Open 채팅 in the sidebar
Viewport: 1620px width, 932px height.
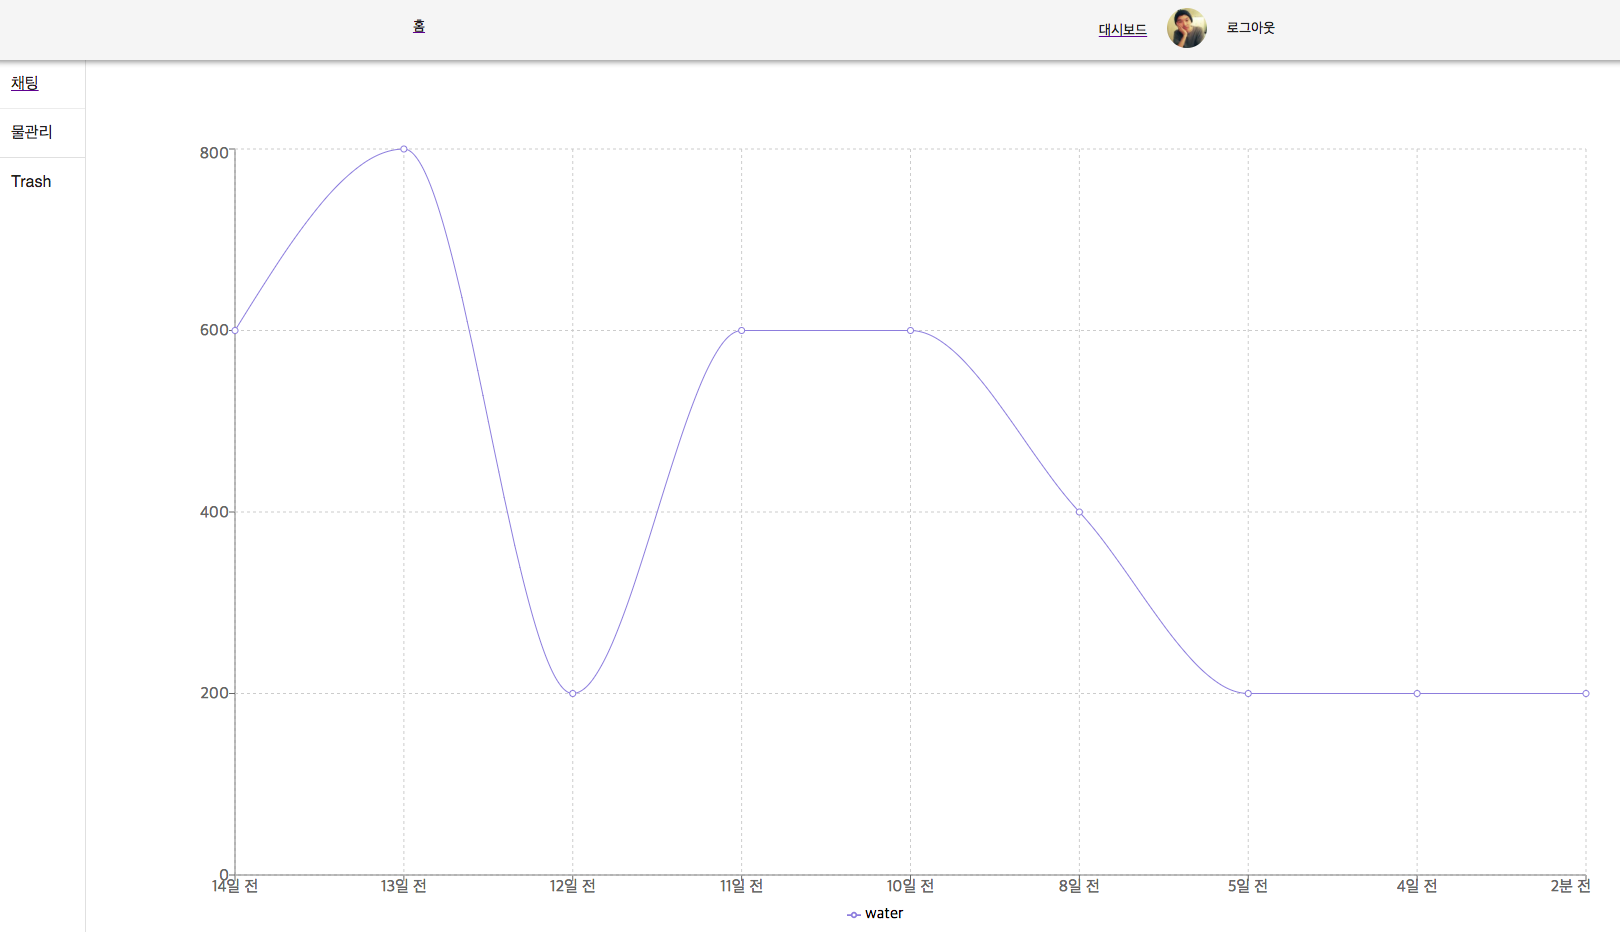25,84
